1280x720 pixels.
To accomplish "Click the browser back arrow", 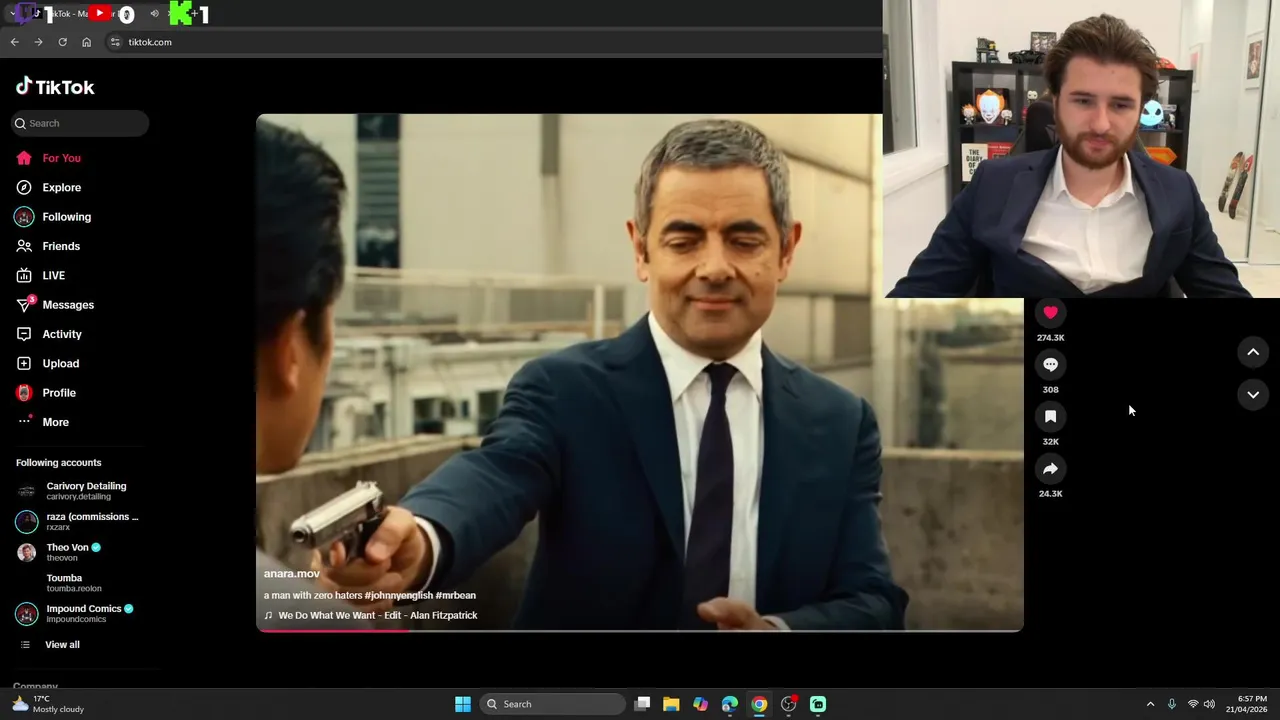I will [x=14, y=42].
